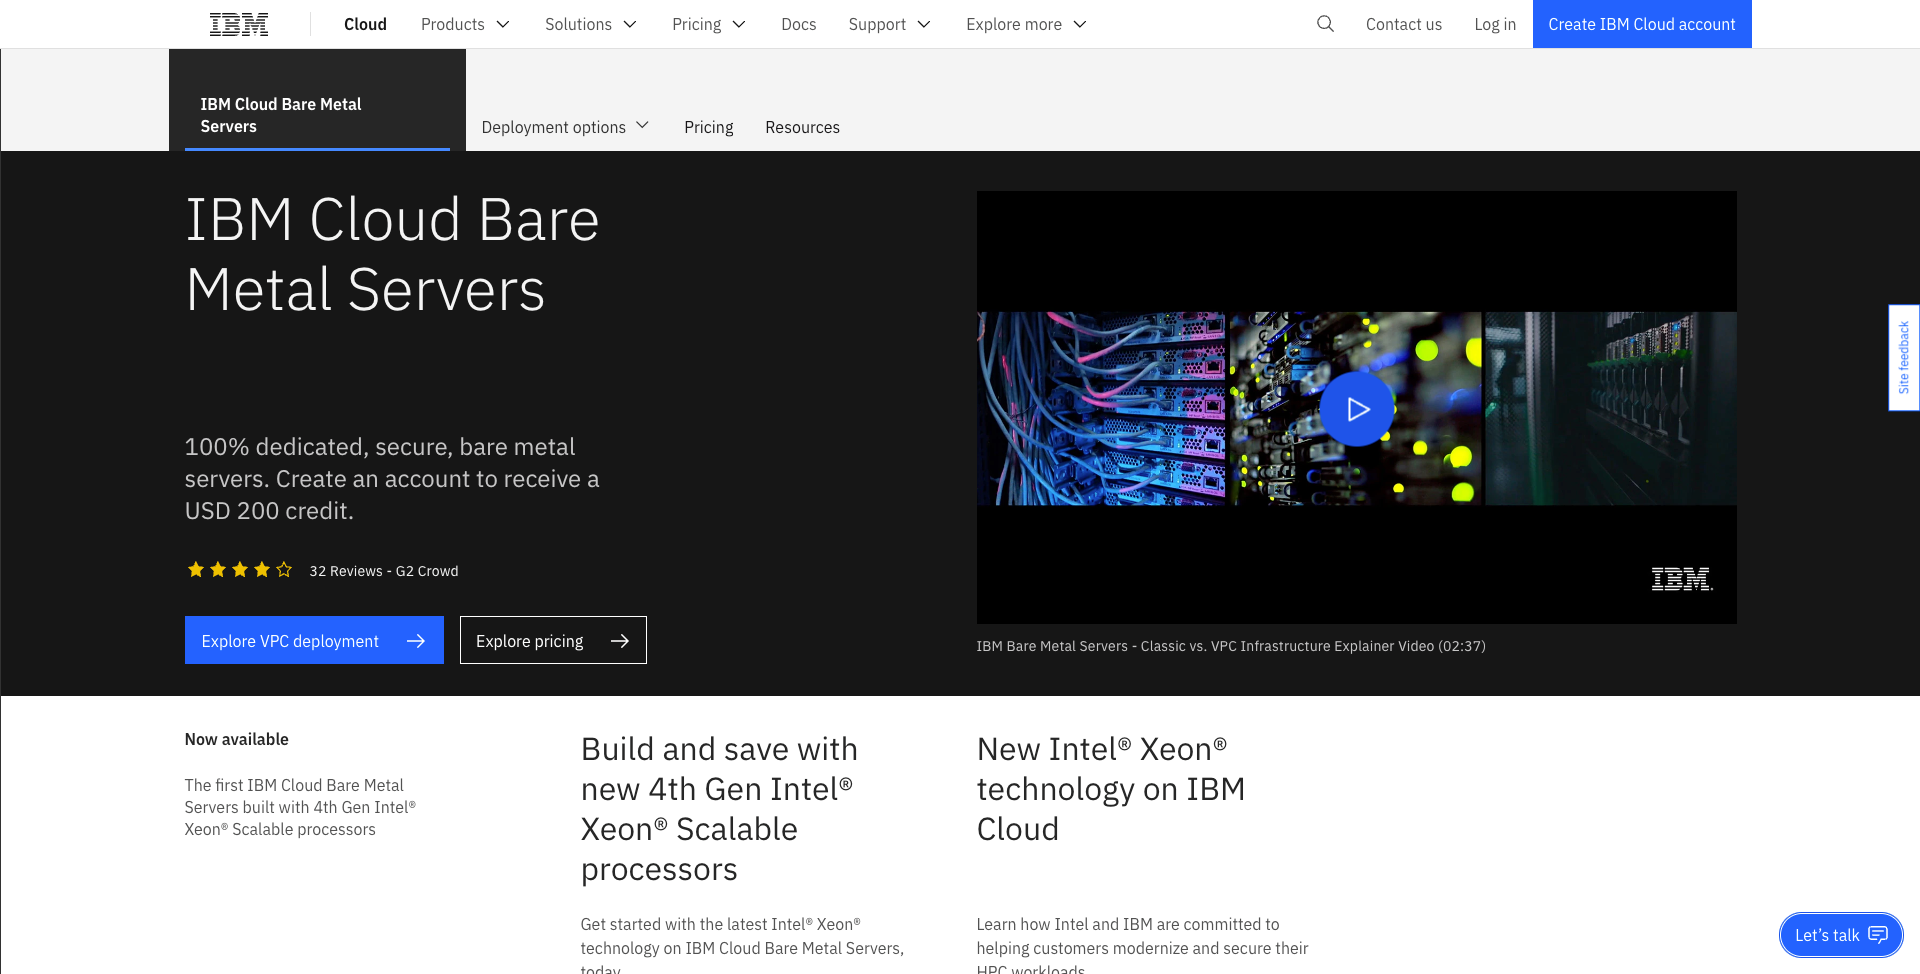Open the top navigation Pricing dropdown
The image size is (1920, 974).
708,24
